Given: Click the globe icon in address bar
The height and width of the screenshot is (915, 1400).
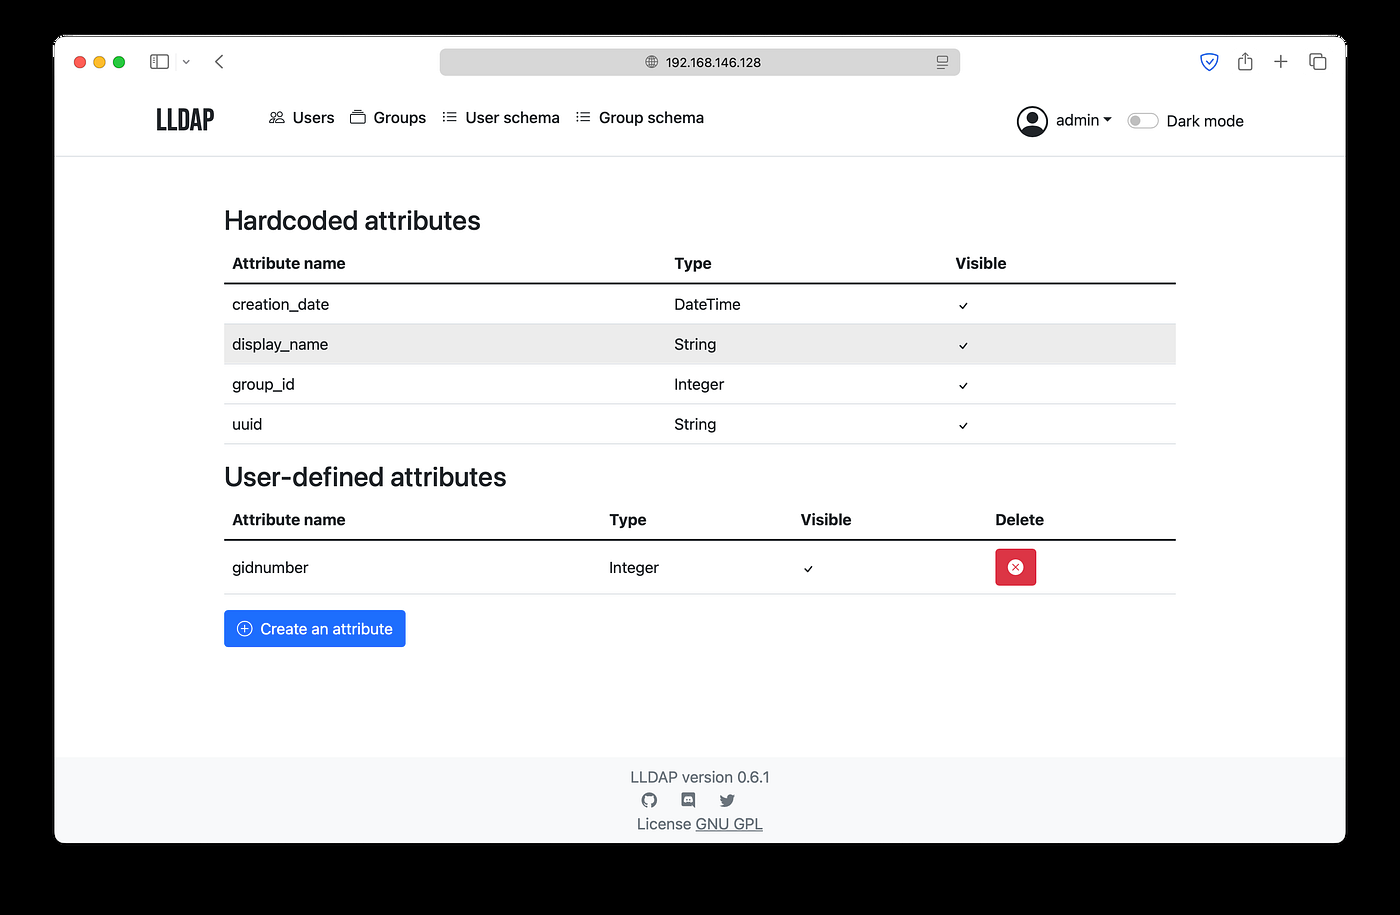Looking at the screenshot, I should 652,62.
